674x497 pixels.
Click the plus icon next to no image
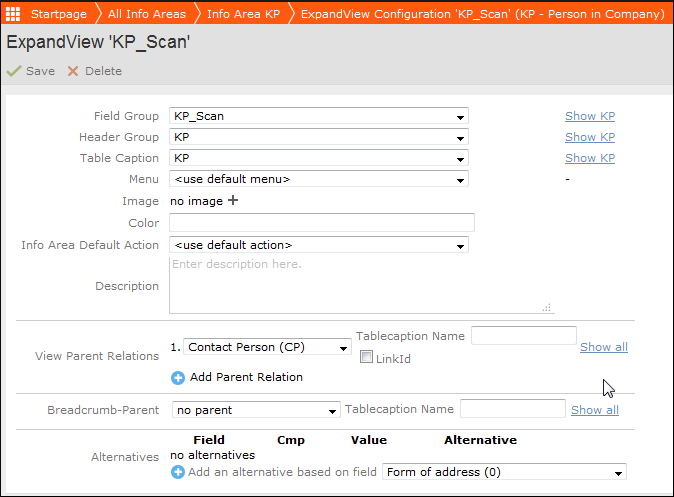(x=233, y=200)
